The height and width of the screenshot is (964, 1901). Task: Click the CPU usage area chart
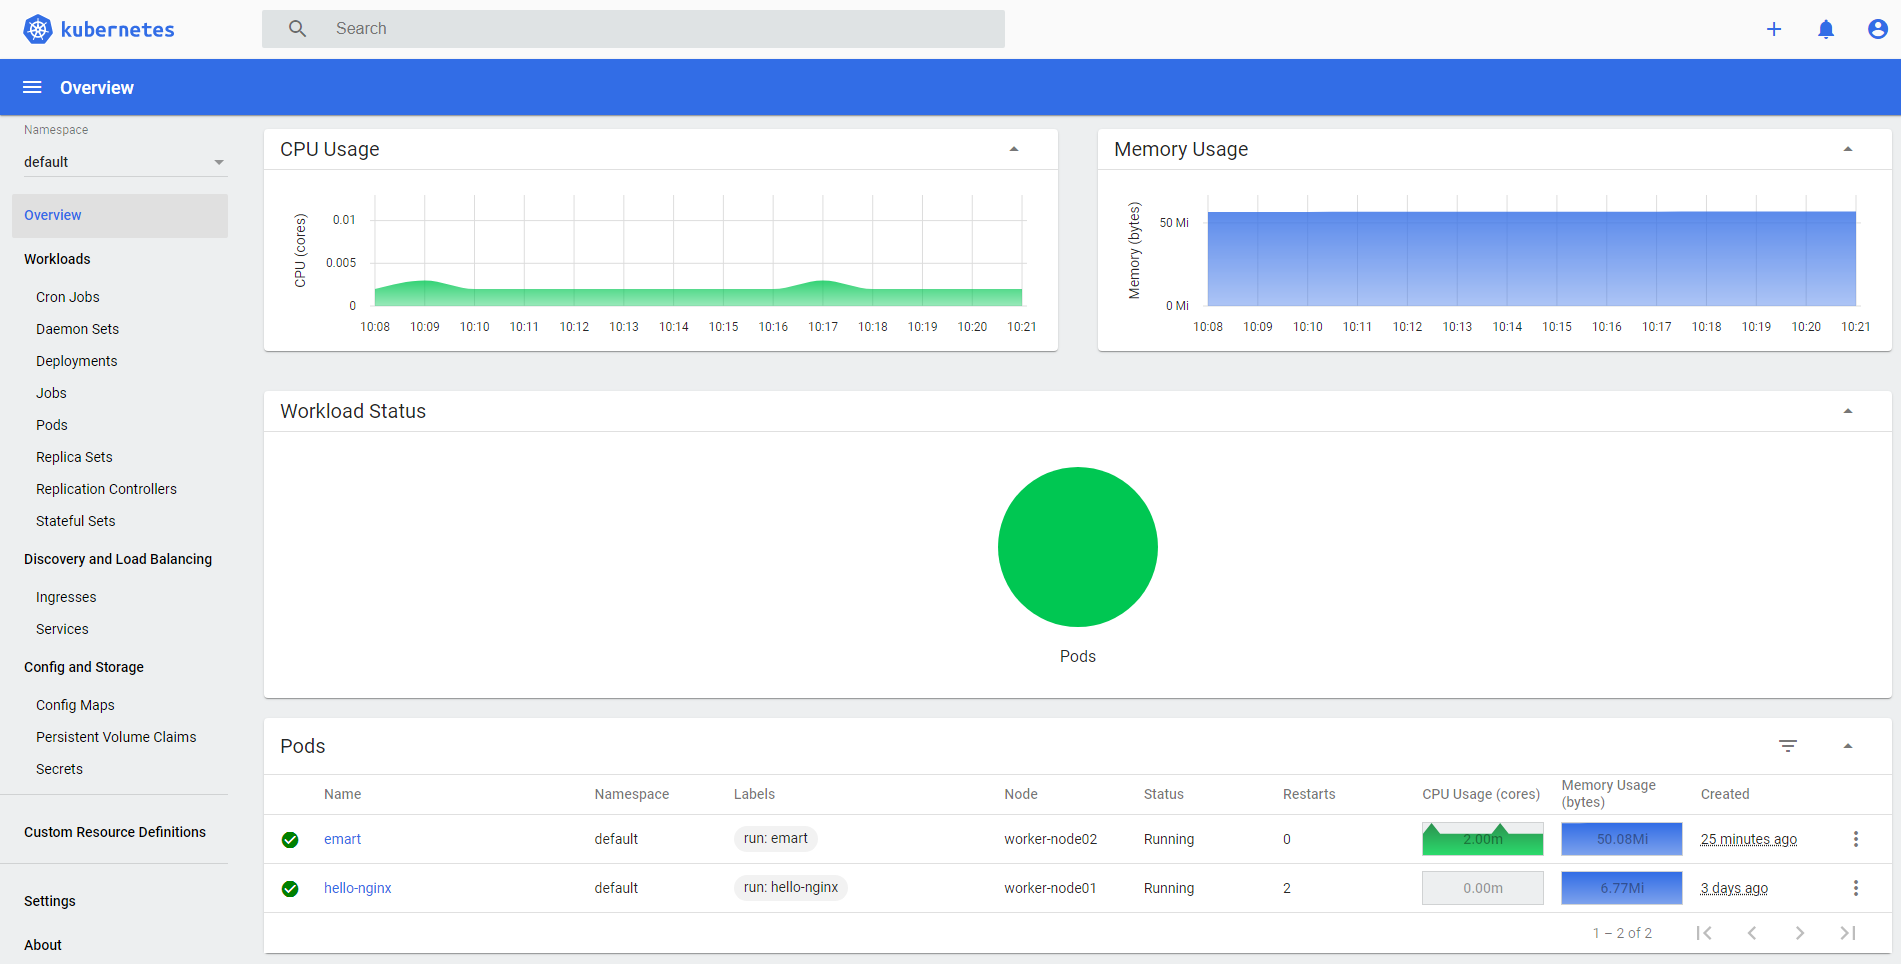pyautogui.click(x=698, y=293)
